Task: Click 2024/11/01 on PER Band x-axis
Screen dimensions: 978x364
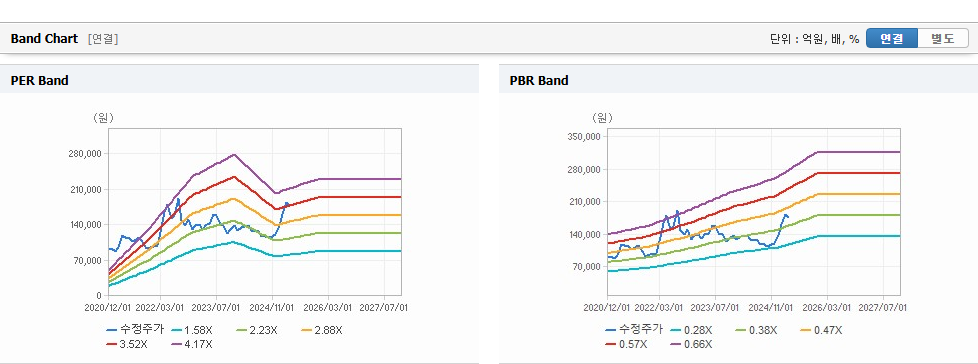Action: tap(273, 307)
